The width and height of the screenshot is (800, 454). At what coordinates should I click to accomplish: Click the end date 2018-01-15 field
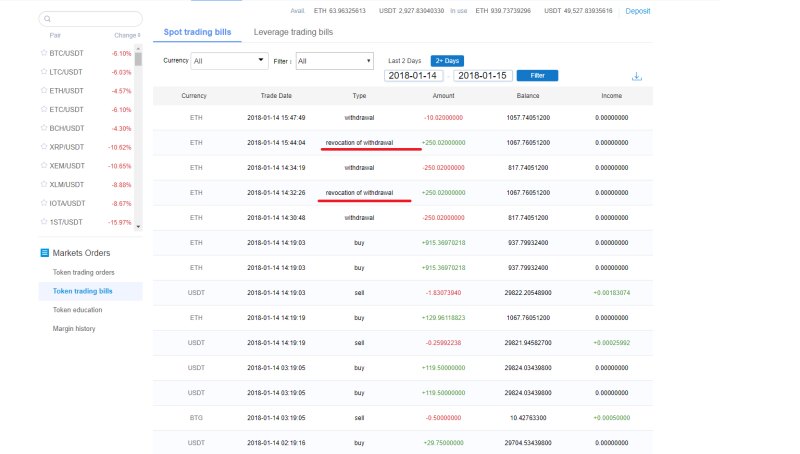point(483,76)
